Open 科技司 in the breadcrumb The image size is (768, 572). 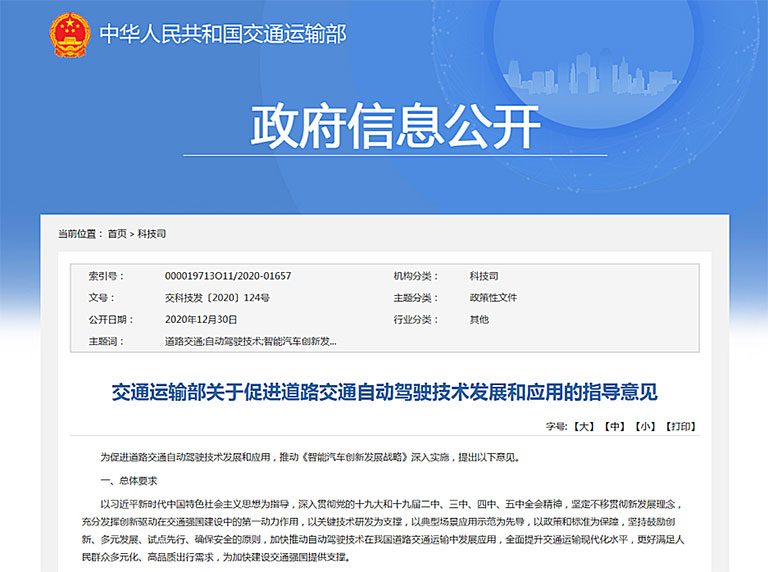(152, 234)
